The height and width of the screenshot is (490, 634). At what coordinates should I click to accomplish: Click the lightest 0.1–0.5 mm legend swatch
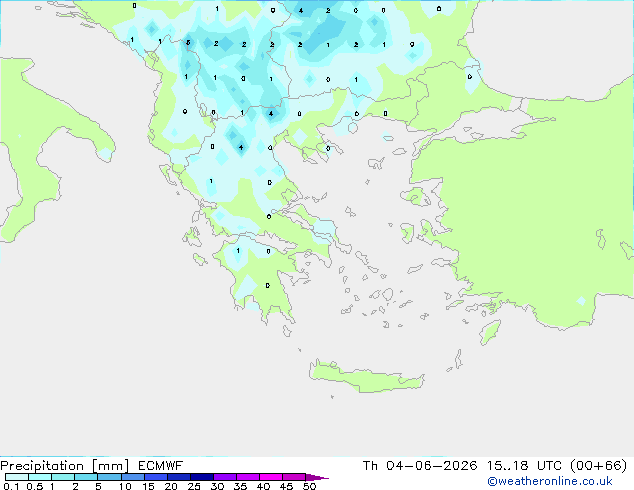coord(17,477)
